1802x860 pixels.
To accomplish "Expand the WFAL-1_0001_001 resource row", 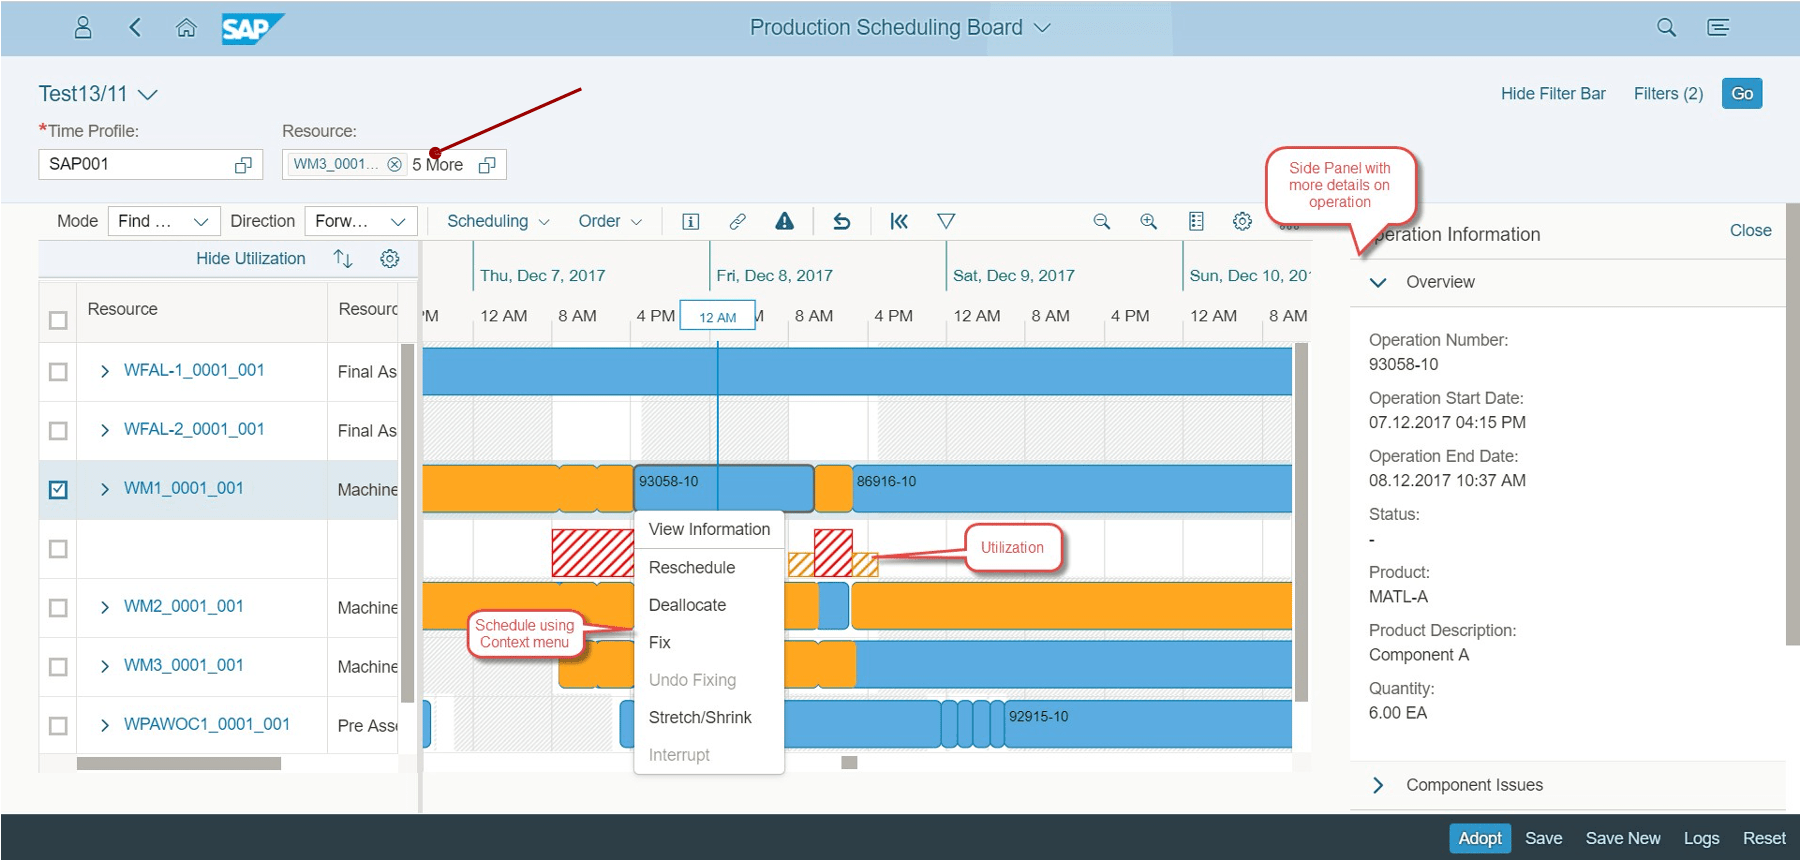I will coord(105,371).
